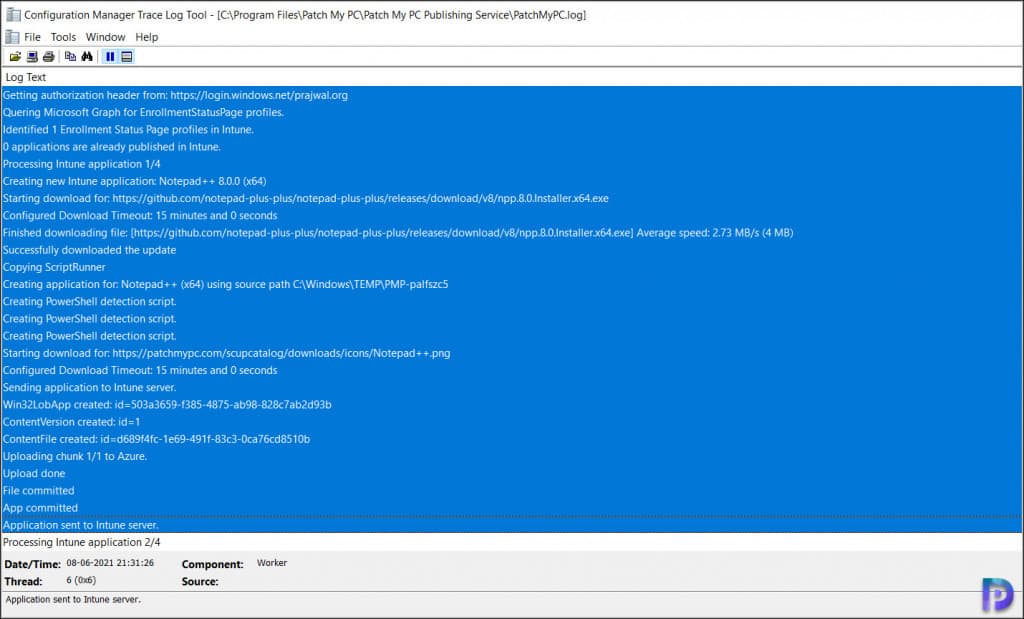Select the 'Successfully downloaded the update' line
The height and width of the screenshot is (619, 1024).
click(511, 250)
